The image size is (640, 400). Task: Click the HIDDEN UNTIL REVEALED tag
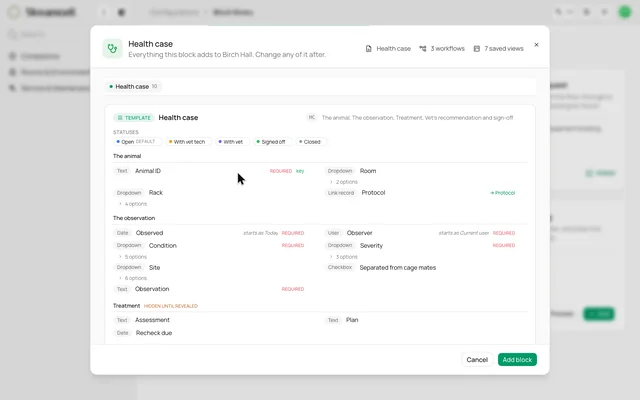[171, 306]
